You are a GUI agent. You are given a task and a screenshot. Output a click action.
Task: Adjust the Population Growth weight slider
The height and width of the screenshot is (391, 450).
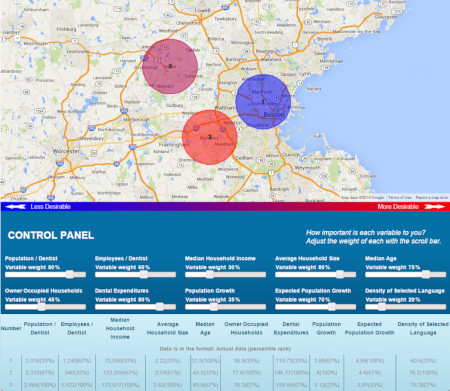click(214, 307)
